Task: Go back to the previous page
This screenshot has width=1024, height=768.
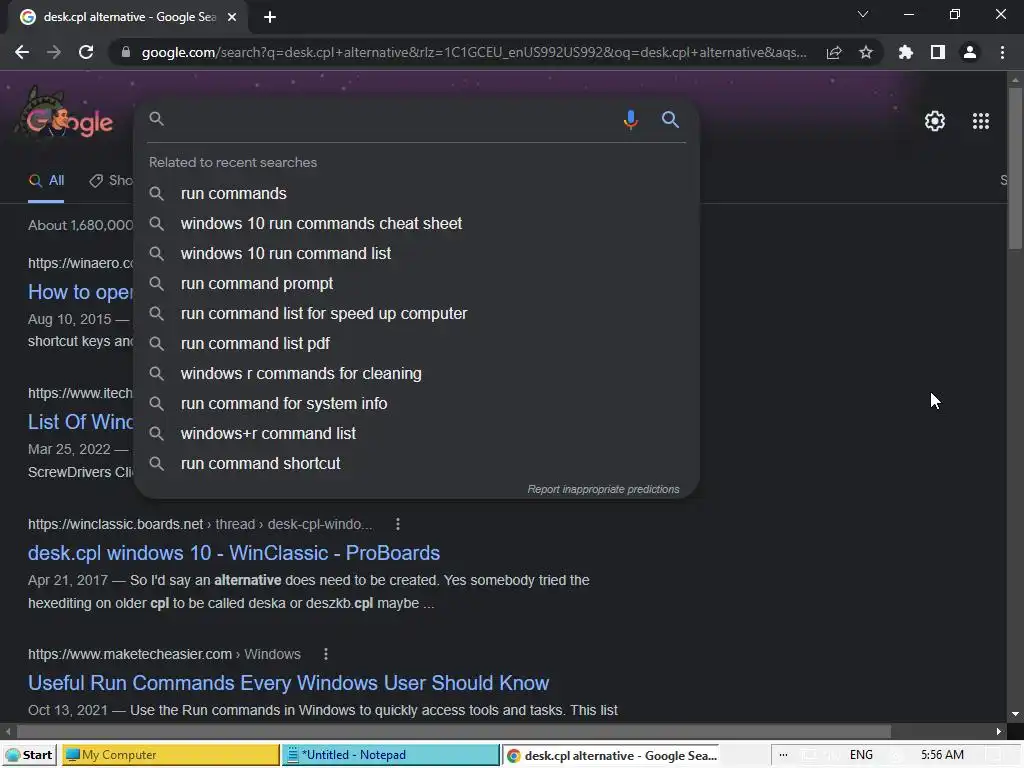Action: pyautogui.click(x=22, y=52)
